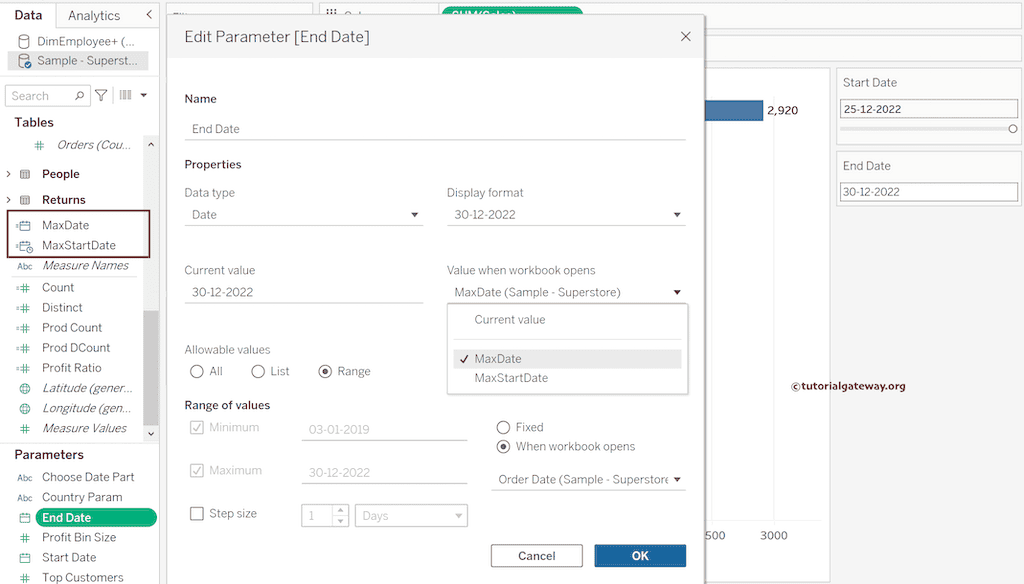Collapse the Data pane with the arrow
1024x584 pixels.
point(149,15)
